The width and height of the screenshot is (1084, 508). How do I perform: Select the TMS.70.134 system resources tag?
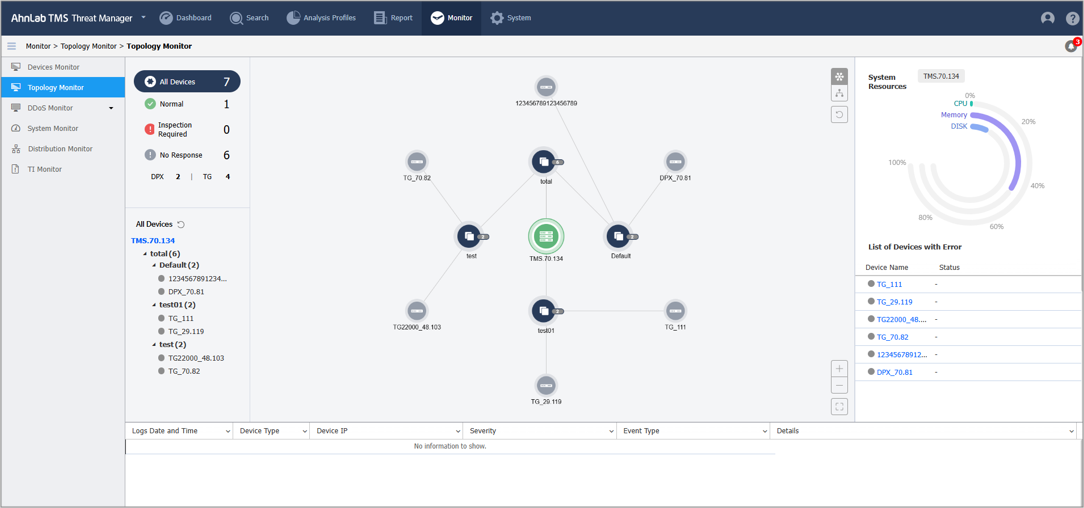click(942, 76)
